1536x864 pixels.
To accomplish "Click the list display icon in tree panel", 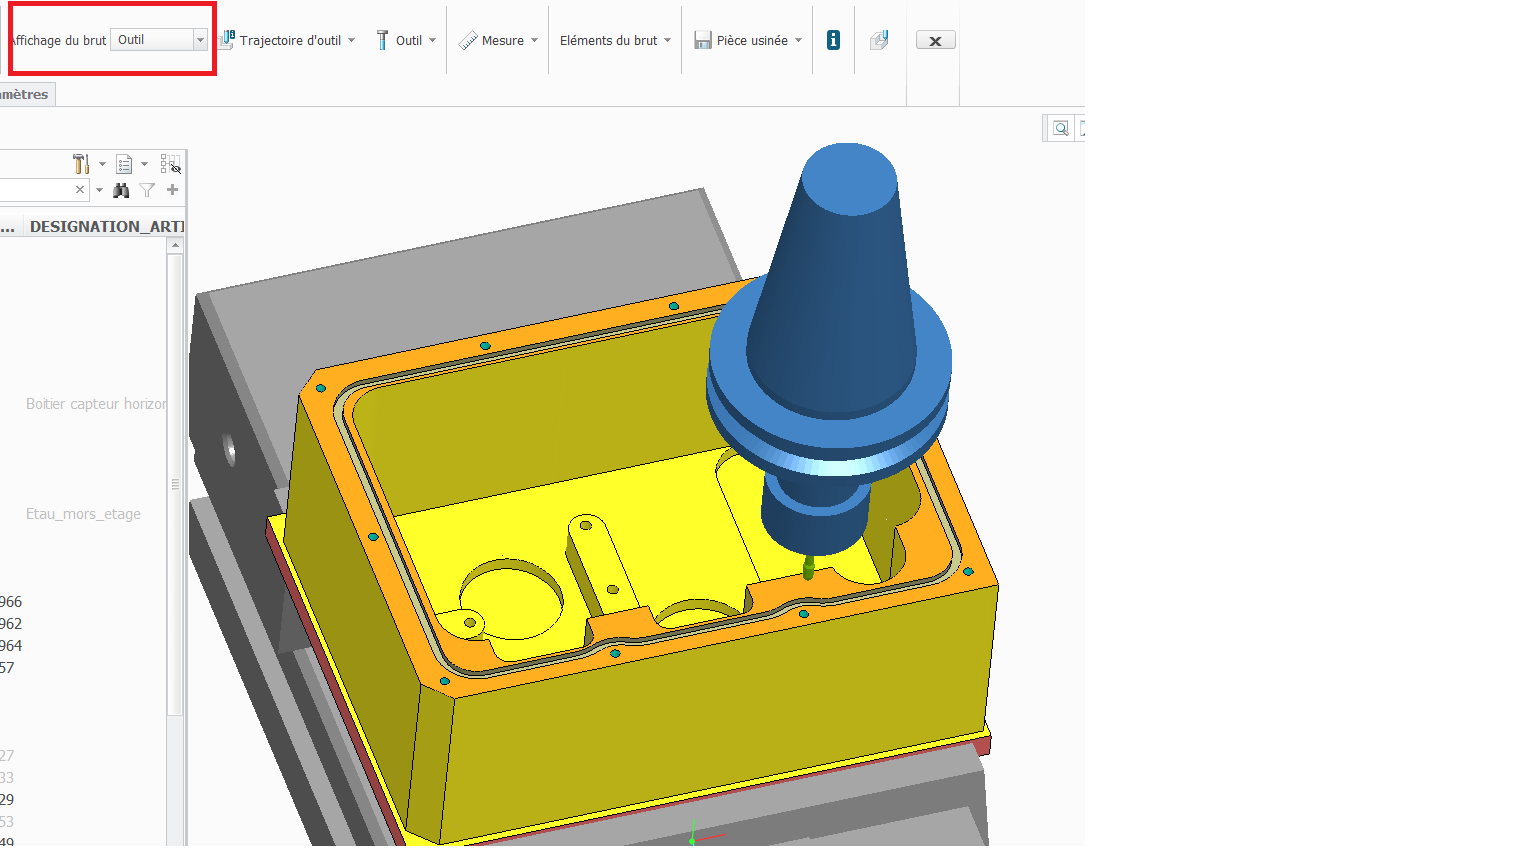I will click(x=124, y=164).
